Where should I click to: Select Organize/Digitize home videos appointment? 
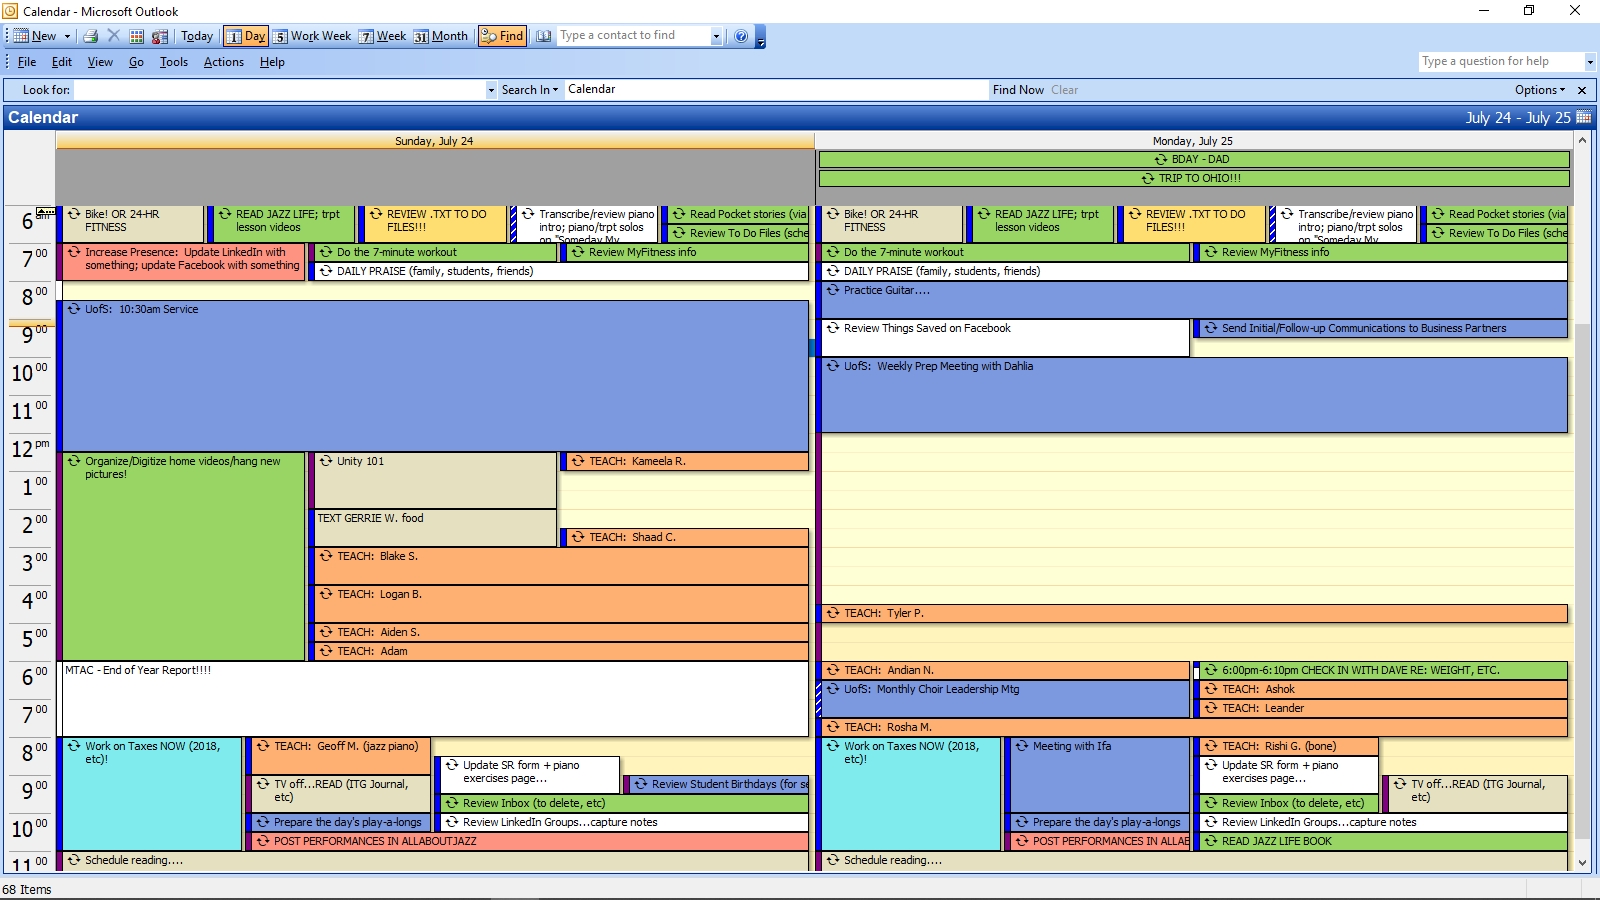(182, 556)
